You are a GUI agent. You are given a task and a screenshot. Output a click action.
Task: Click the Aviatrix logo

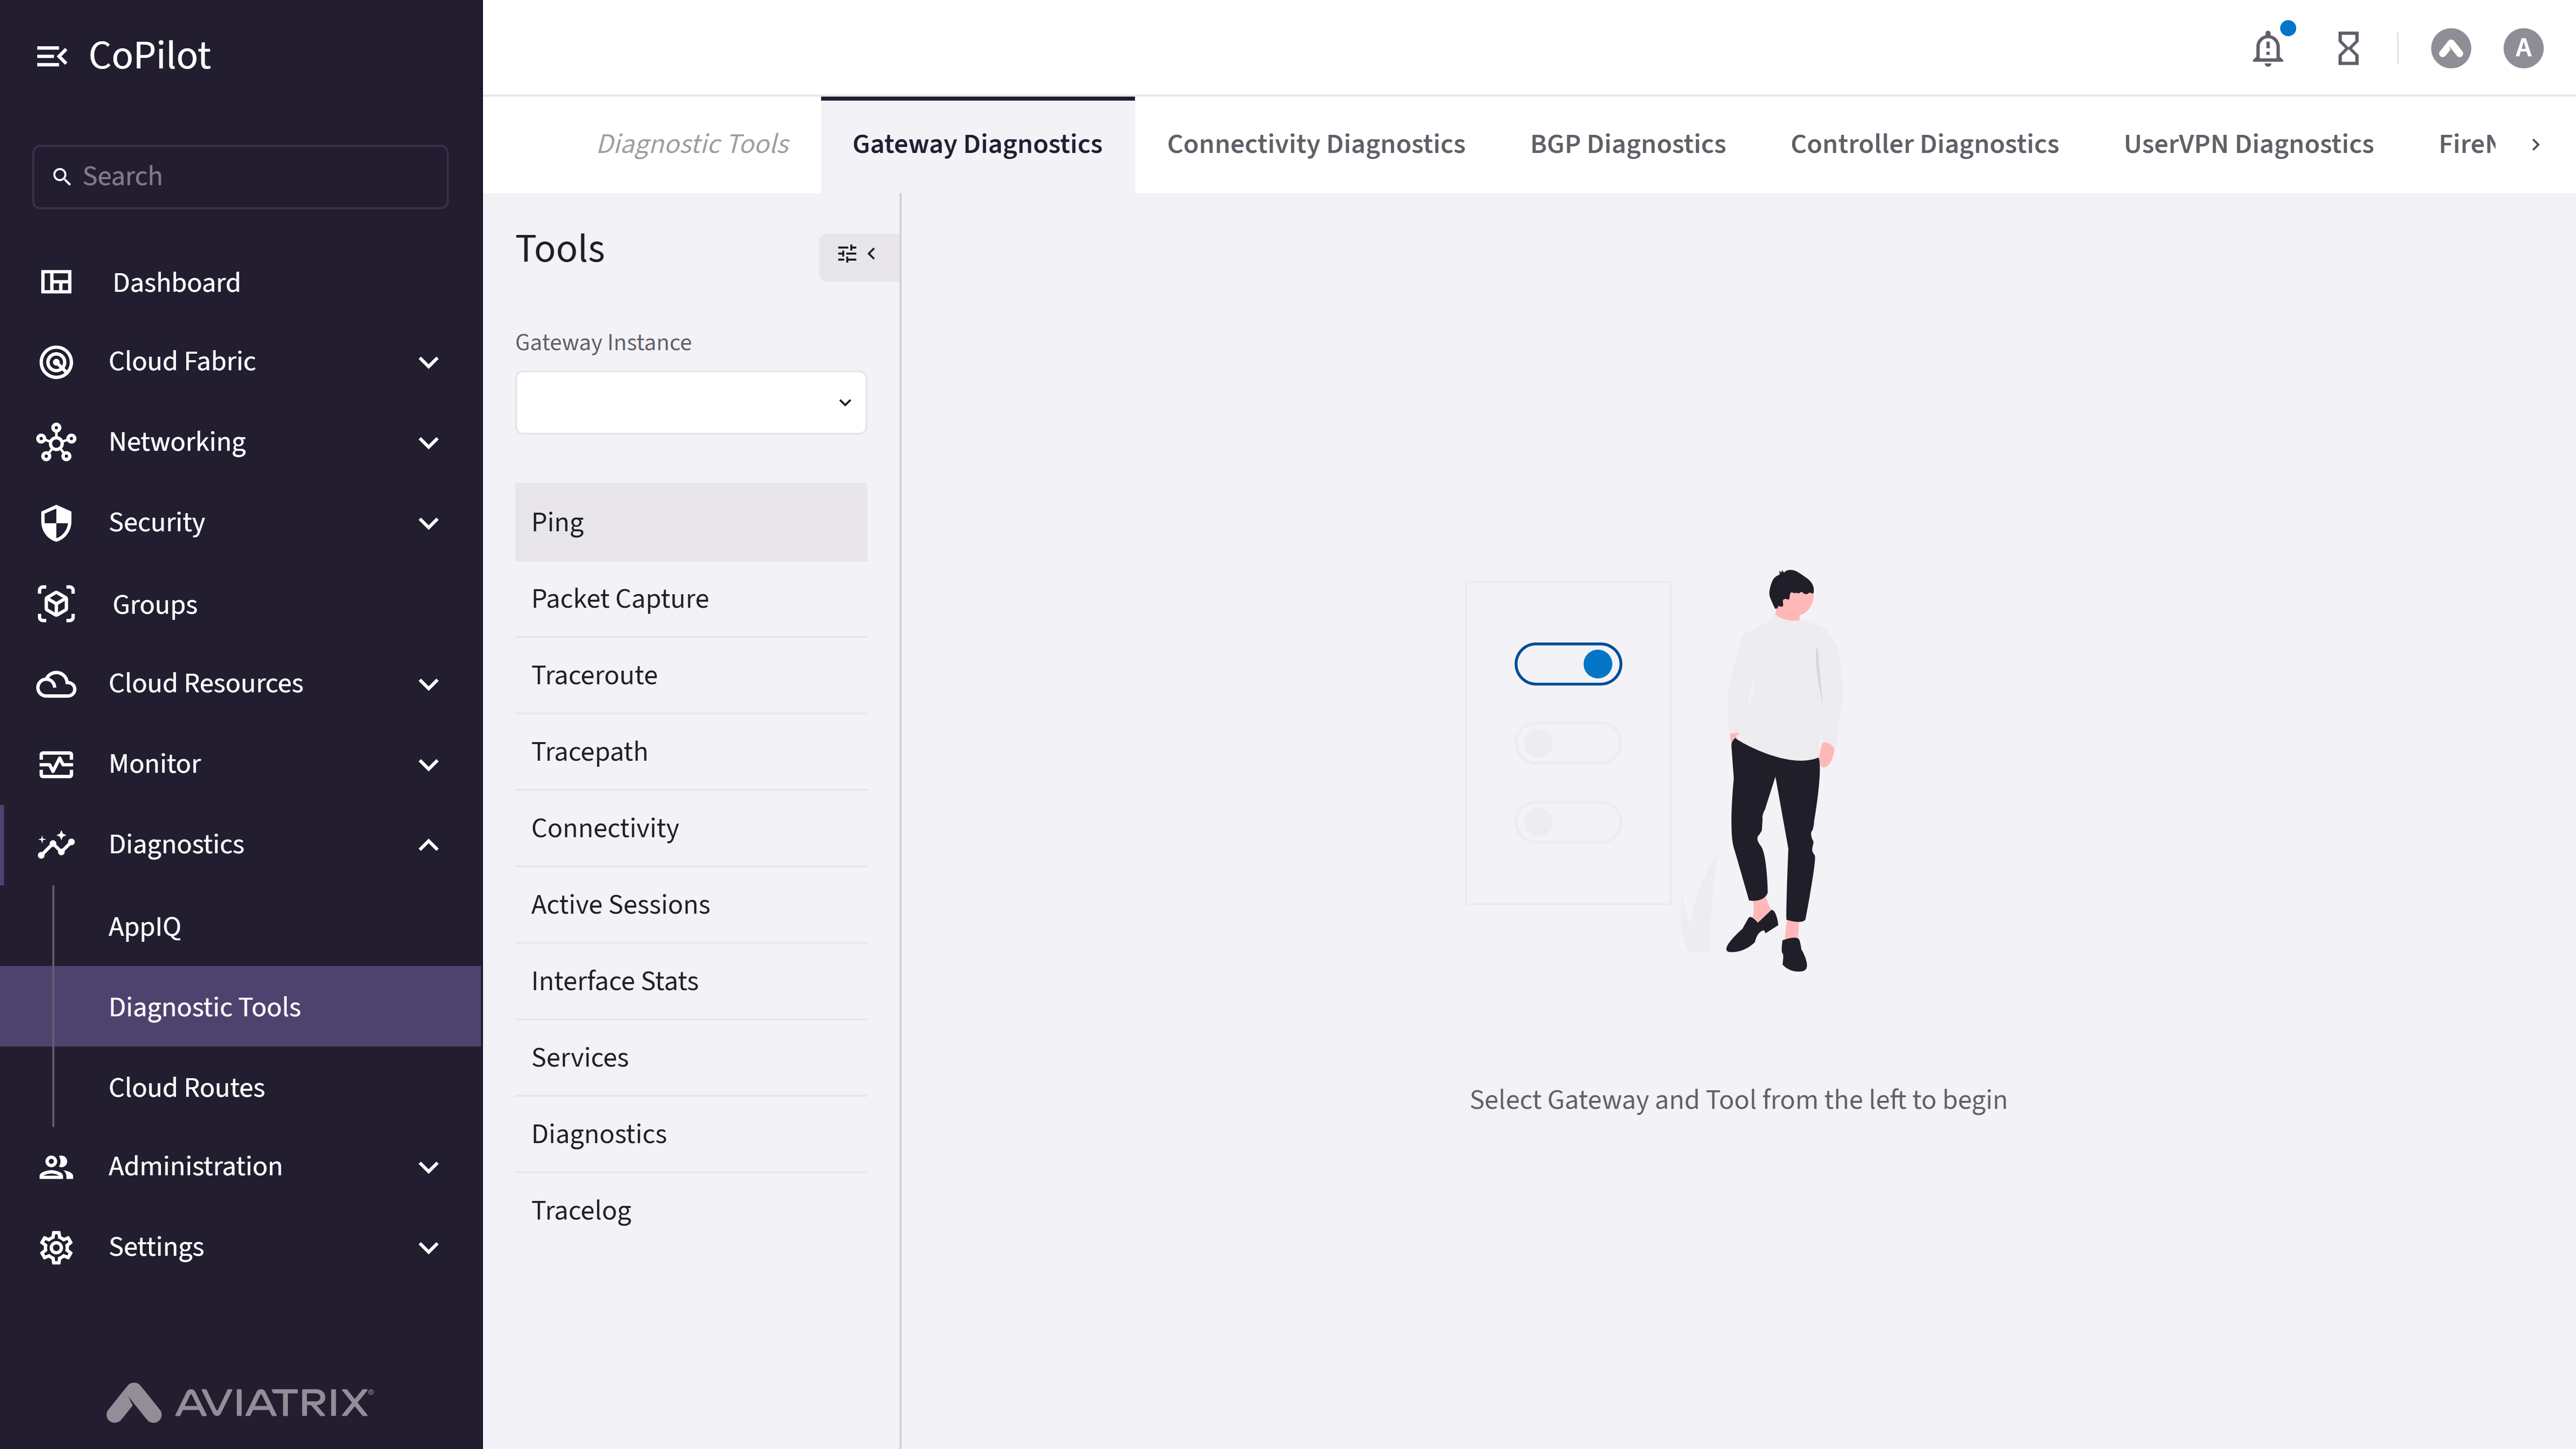tap(240, 1402)
